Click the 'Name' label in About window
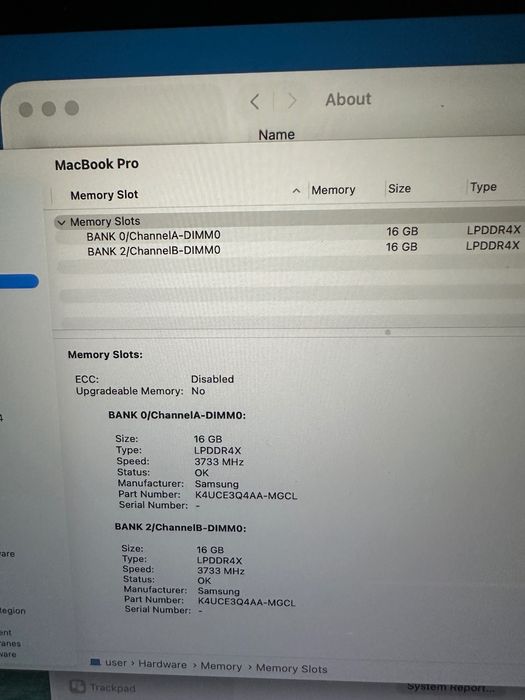 pyautogui.click(x=276, y=135)
